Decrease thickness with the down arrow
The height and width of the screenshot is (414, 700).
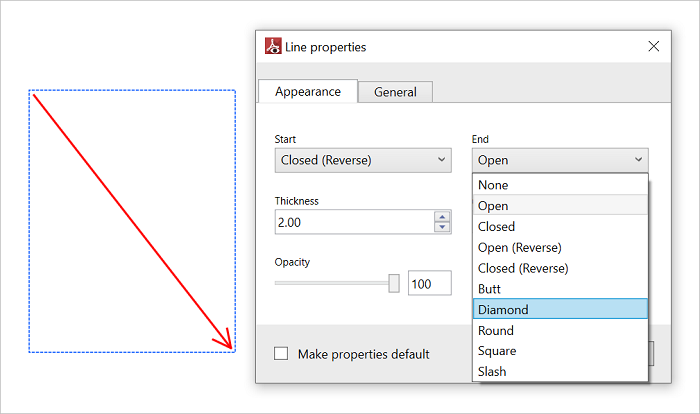(x=442, y=227)
